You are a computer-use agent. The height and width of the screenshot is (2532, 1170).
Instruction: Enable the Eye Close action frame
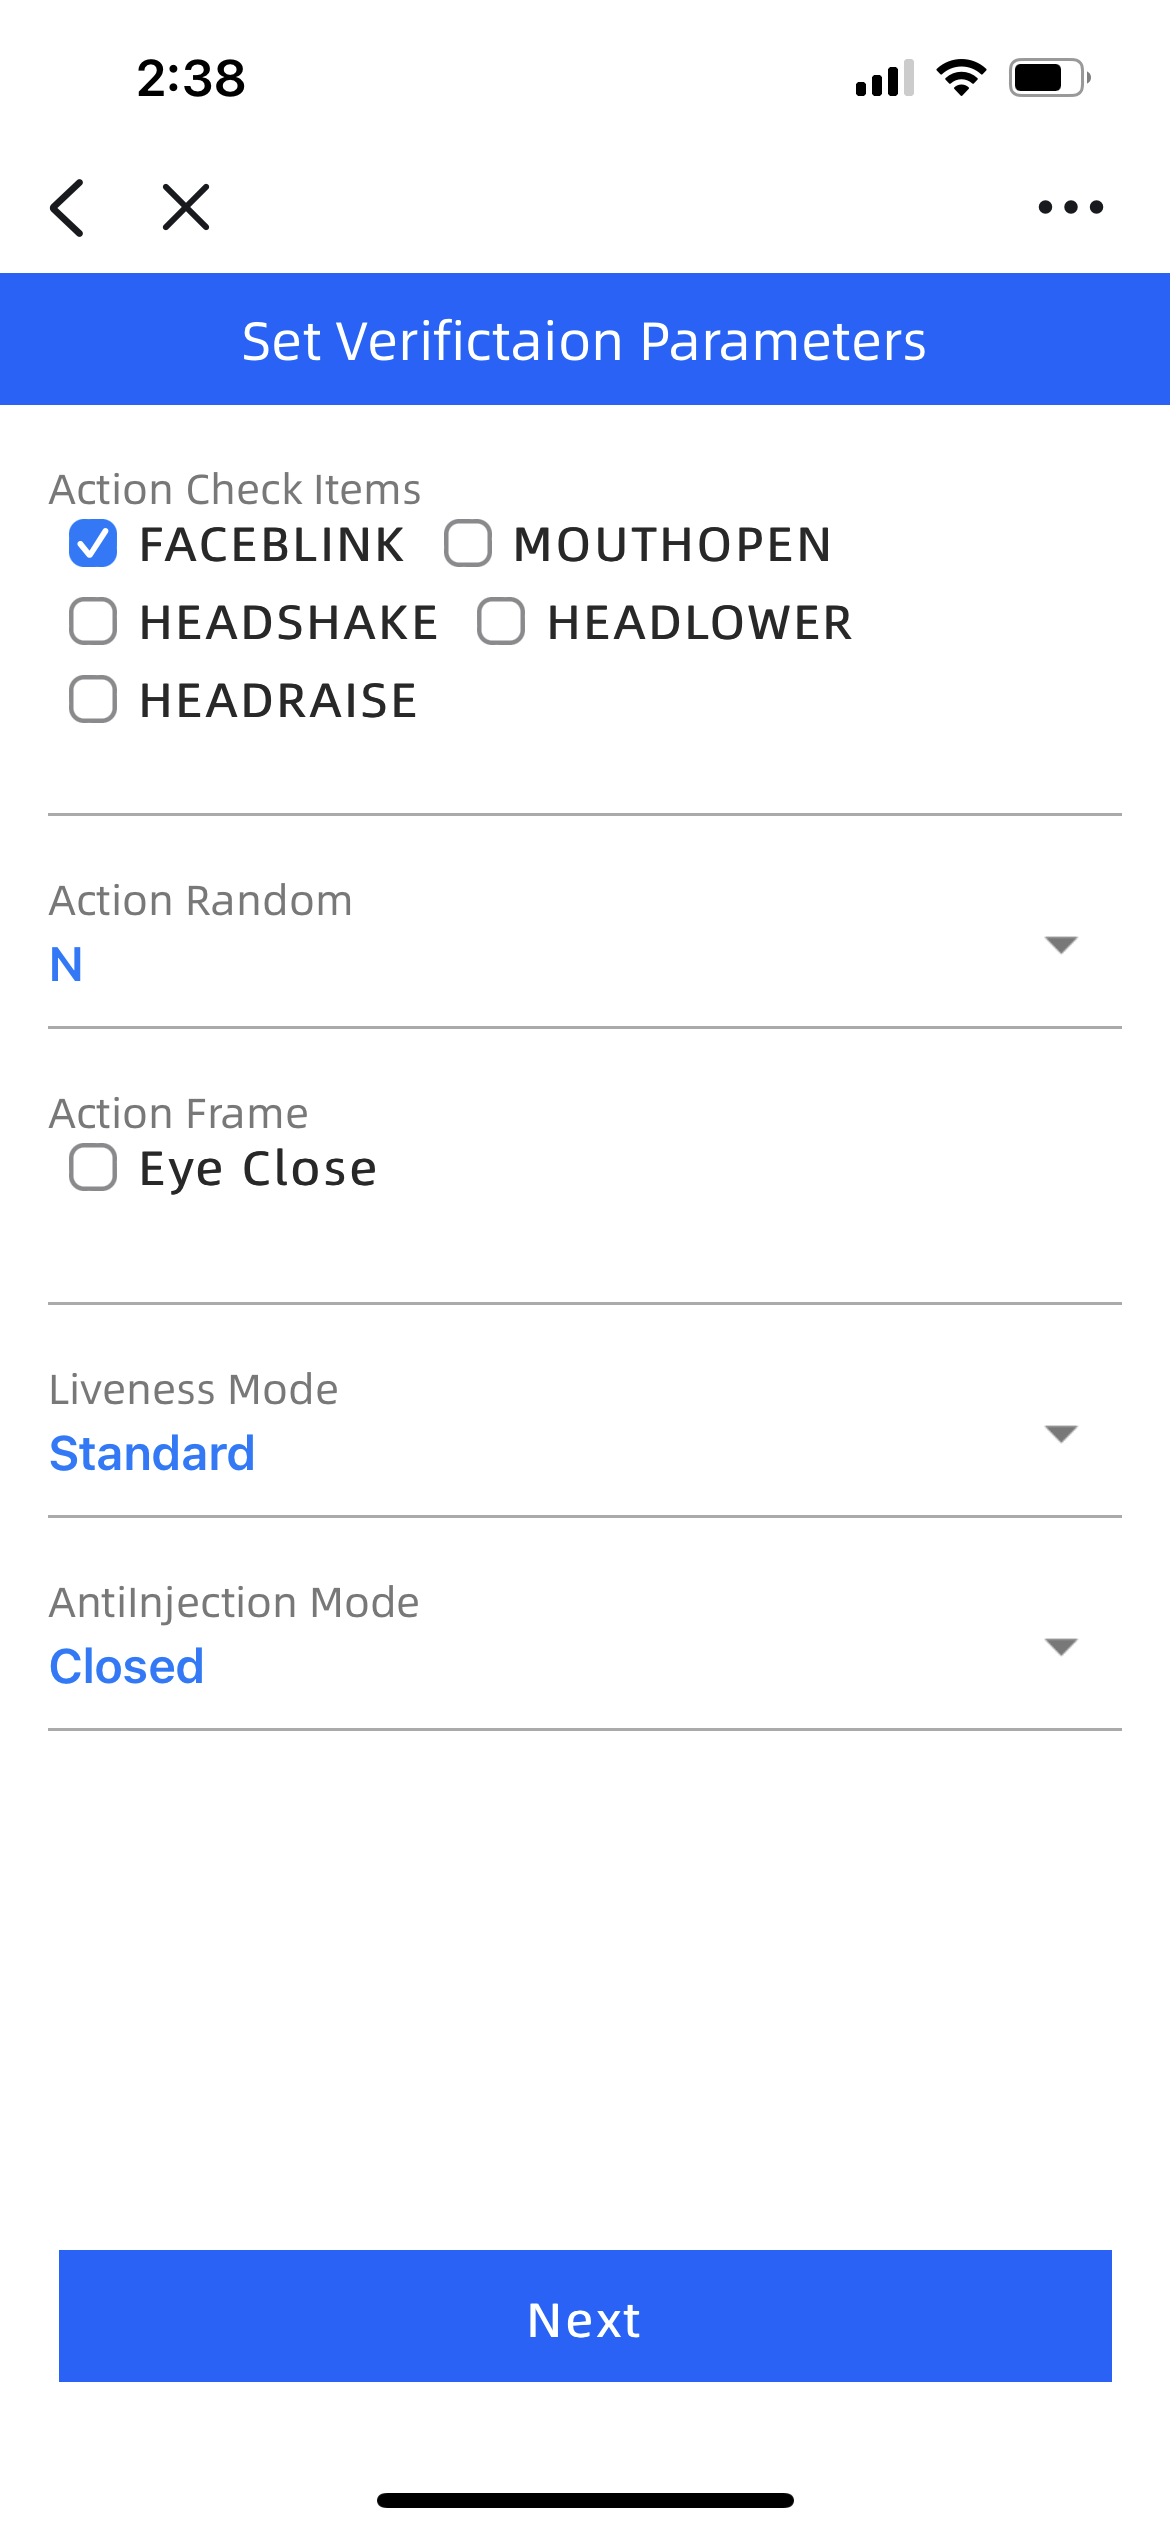tap(93, 1168)
